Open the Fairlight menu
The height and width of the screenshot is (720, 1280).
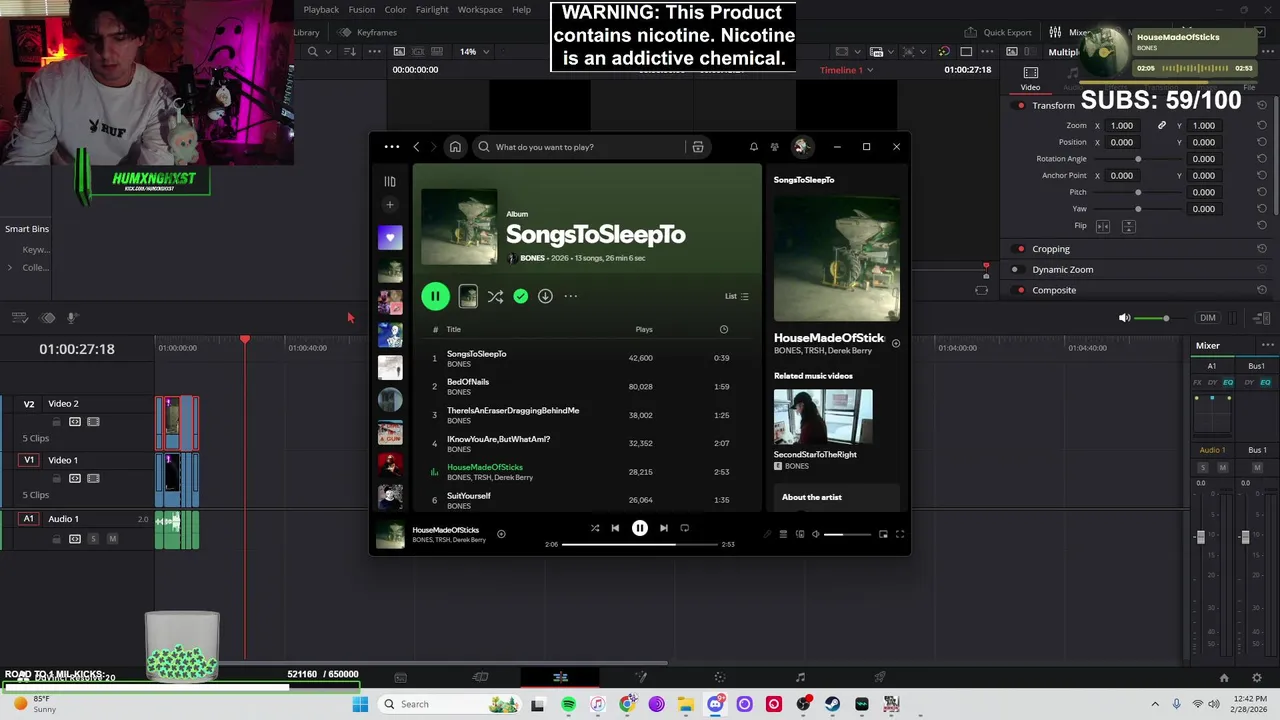(432, 10)
